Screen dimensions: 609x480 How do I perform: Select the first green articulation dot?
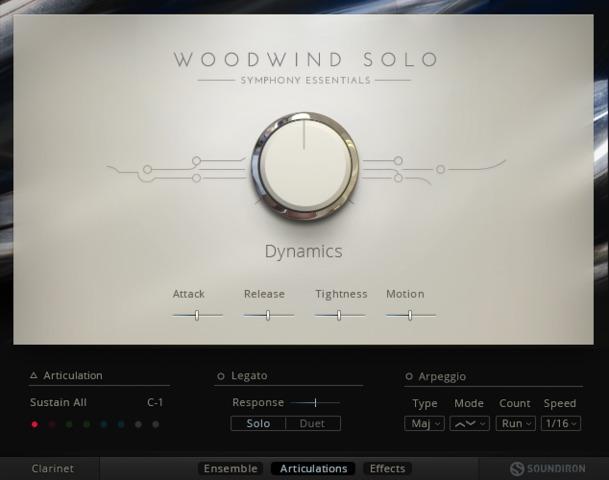click(69, 424)
